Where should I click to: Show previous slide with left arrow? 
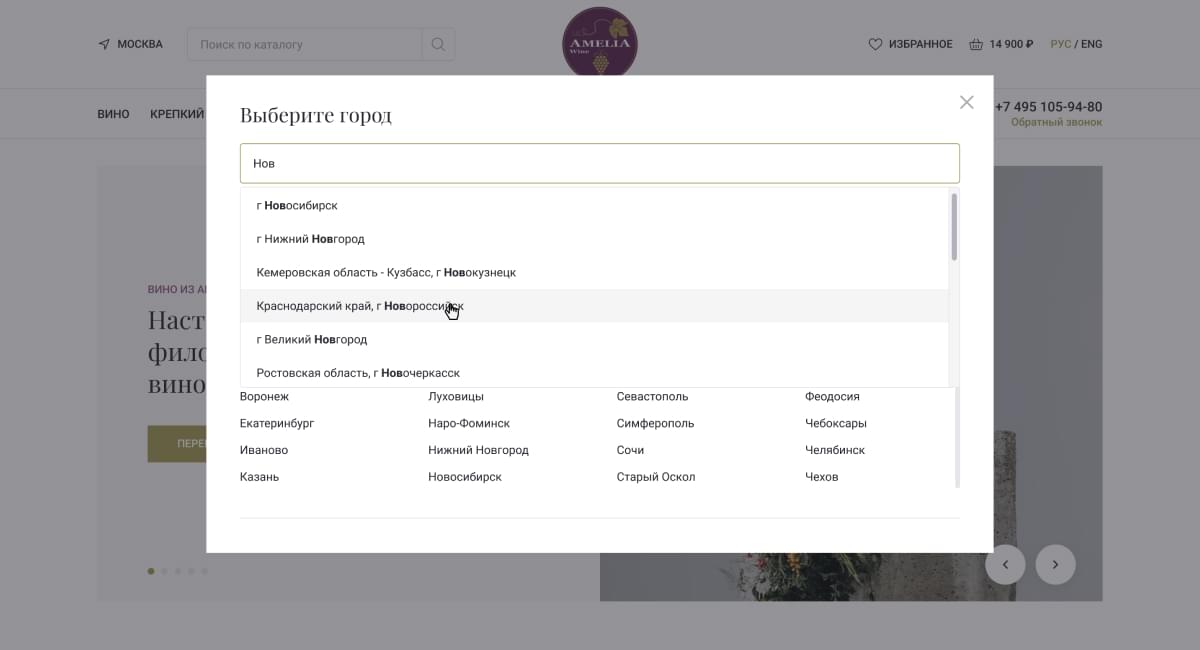point(1005,565)
